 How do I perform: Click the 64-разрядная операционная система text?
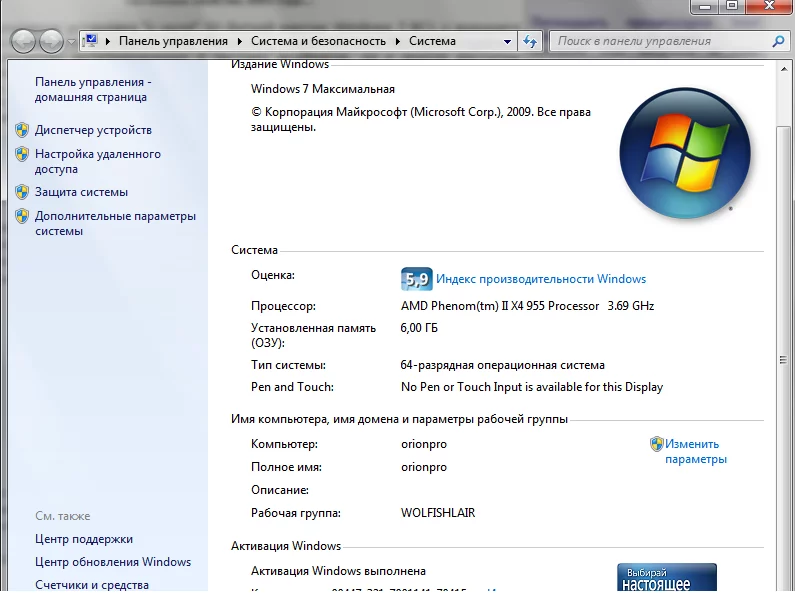(502, 365)
